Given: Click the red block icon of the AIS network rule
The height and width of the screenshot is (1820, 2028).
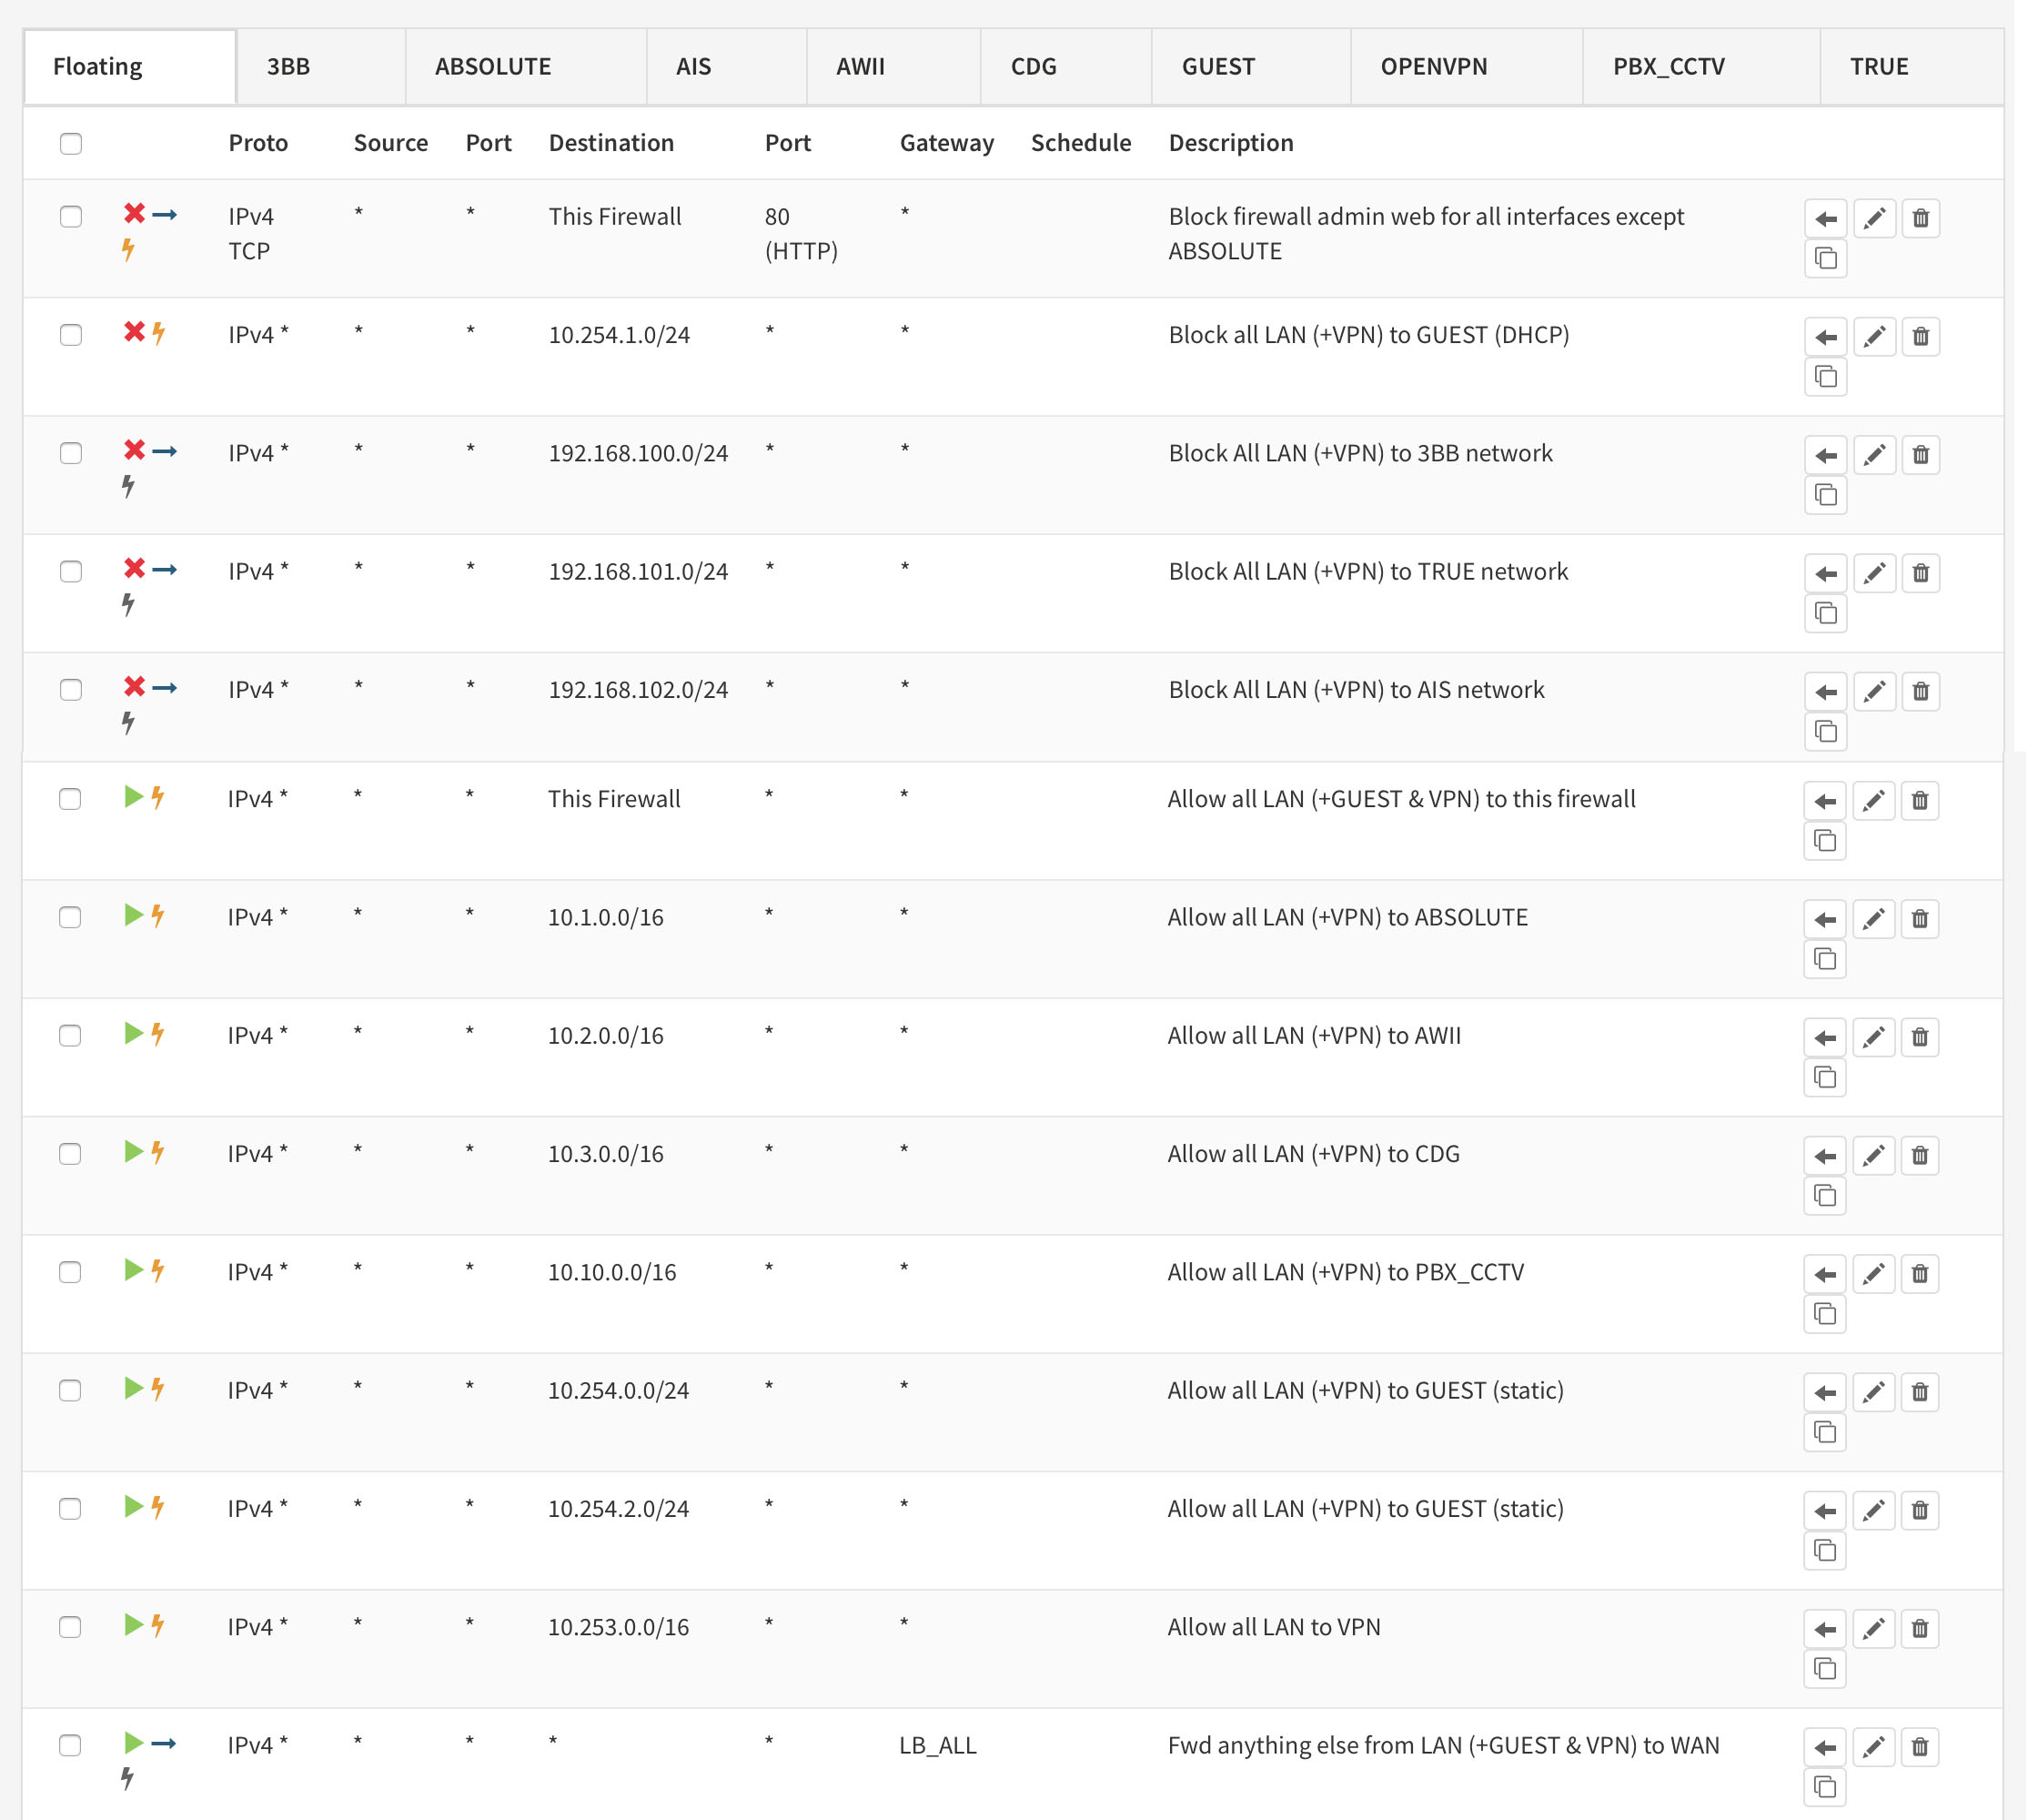Looking at the screenshot, I should (x=134, y=686).
